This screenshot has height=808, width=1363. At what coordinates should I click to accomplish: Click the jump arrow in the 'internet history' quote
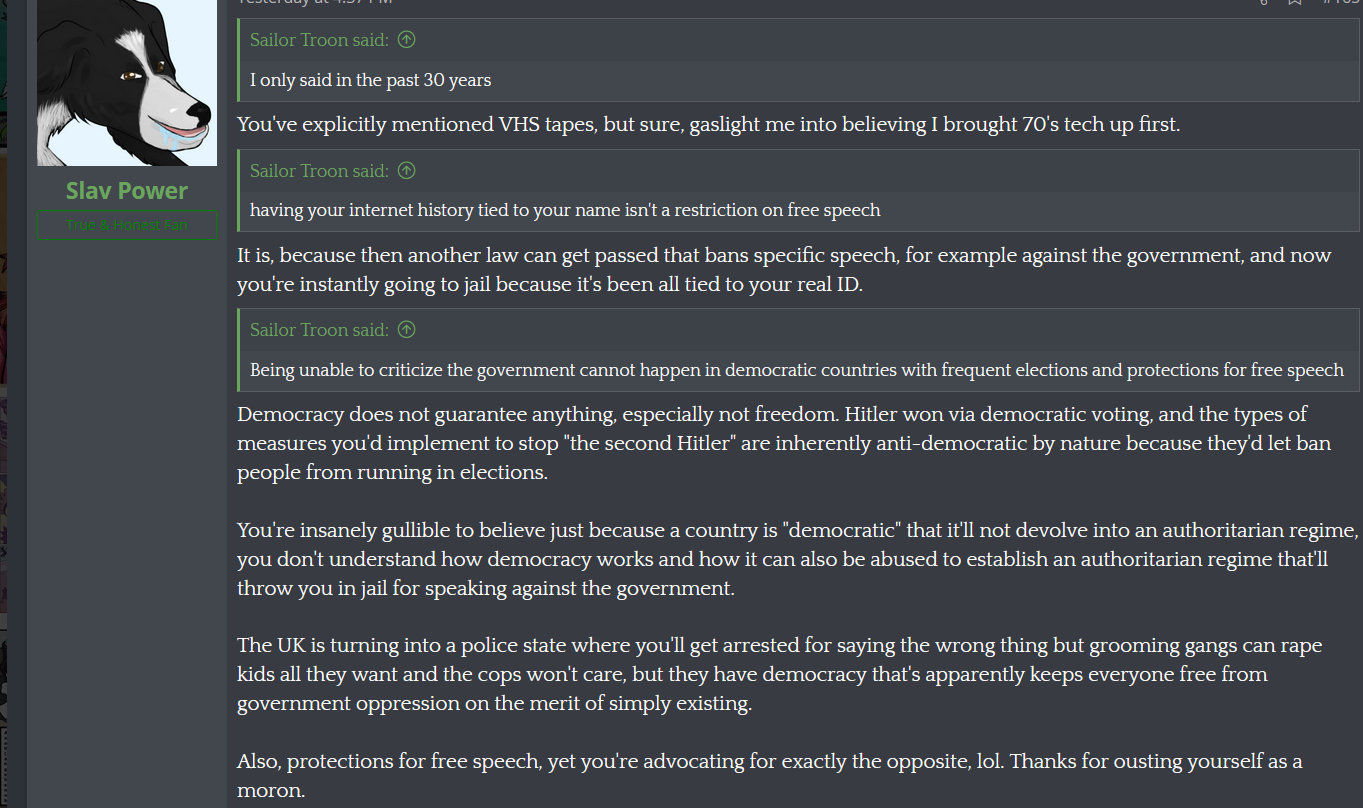click(406, 171)
